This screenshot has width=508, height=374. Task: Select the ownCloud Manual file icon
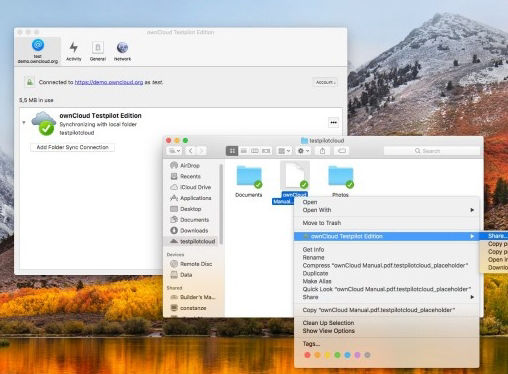[295, 175]
